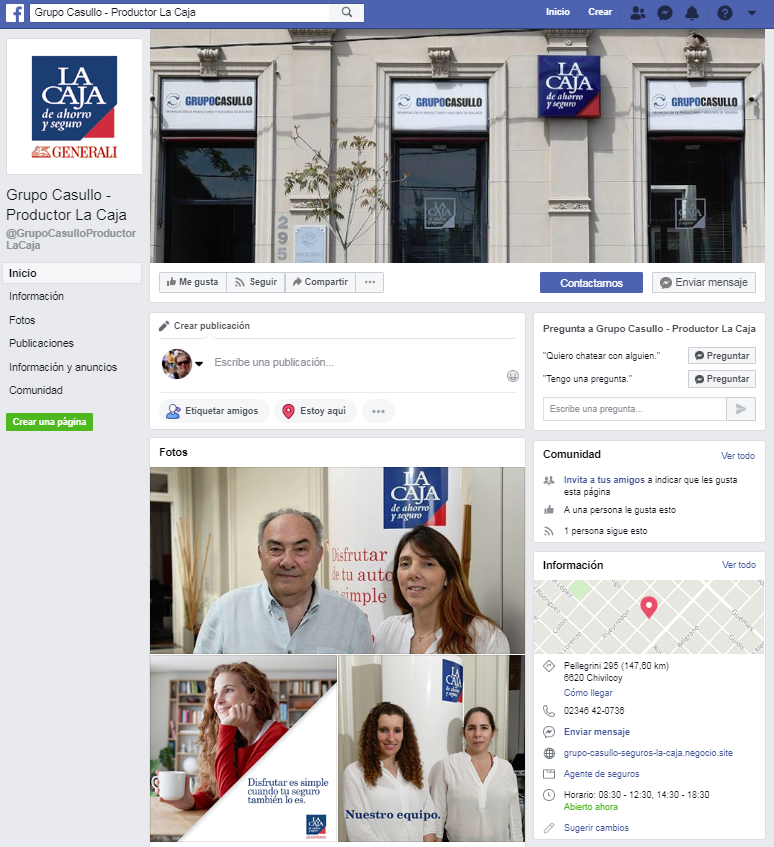Open Fotos in the sidebar
774x847 pixels.
(x=22, y=320)
